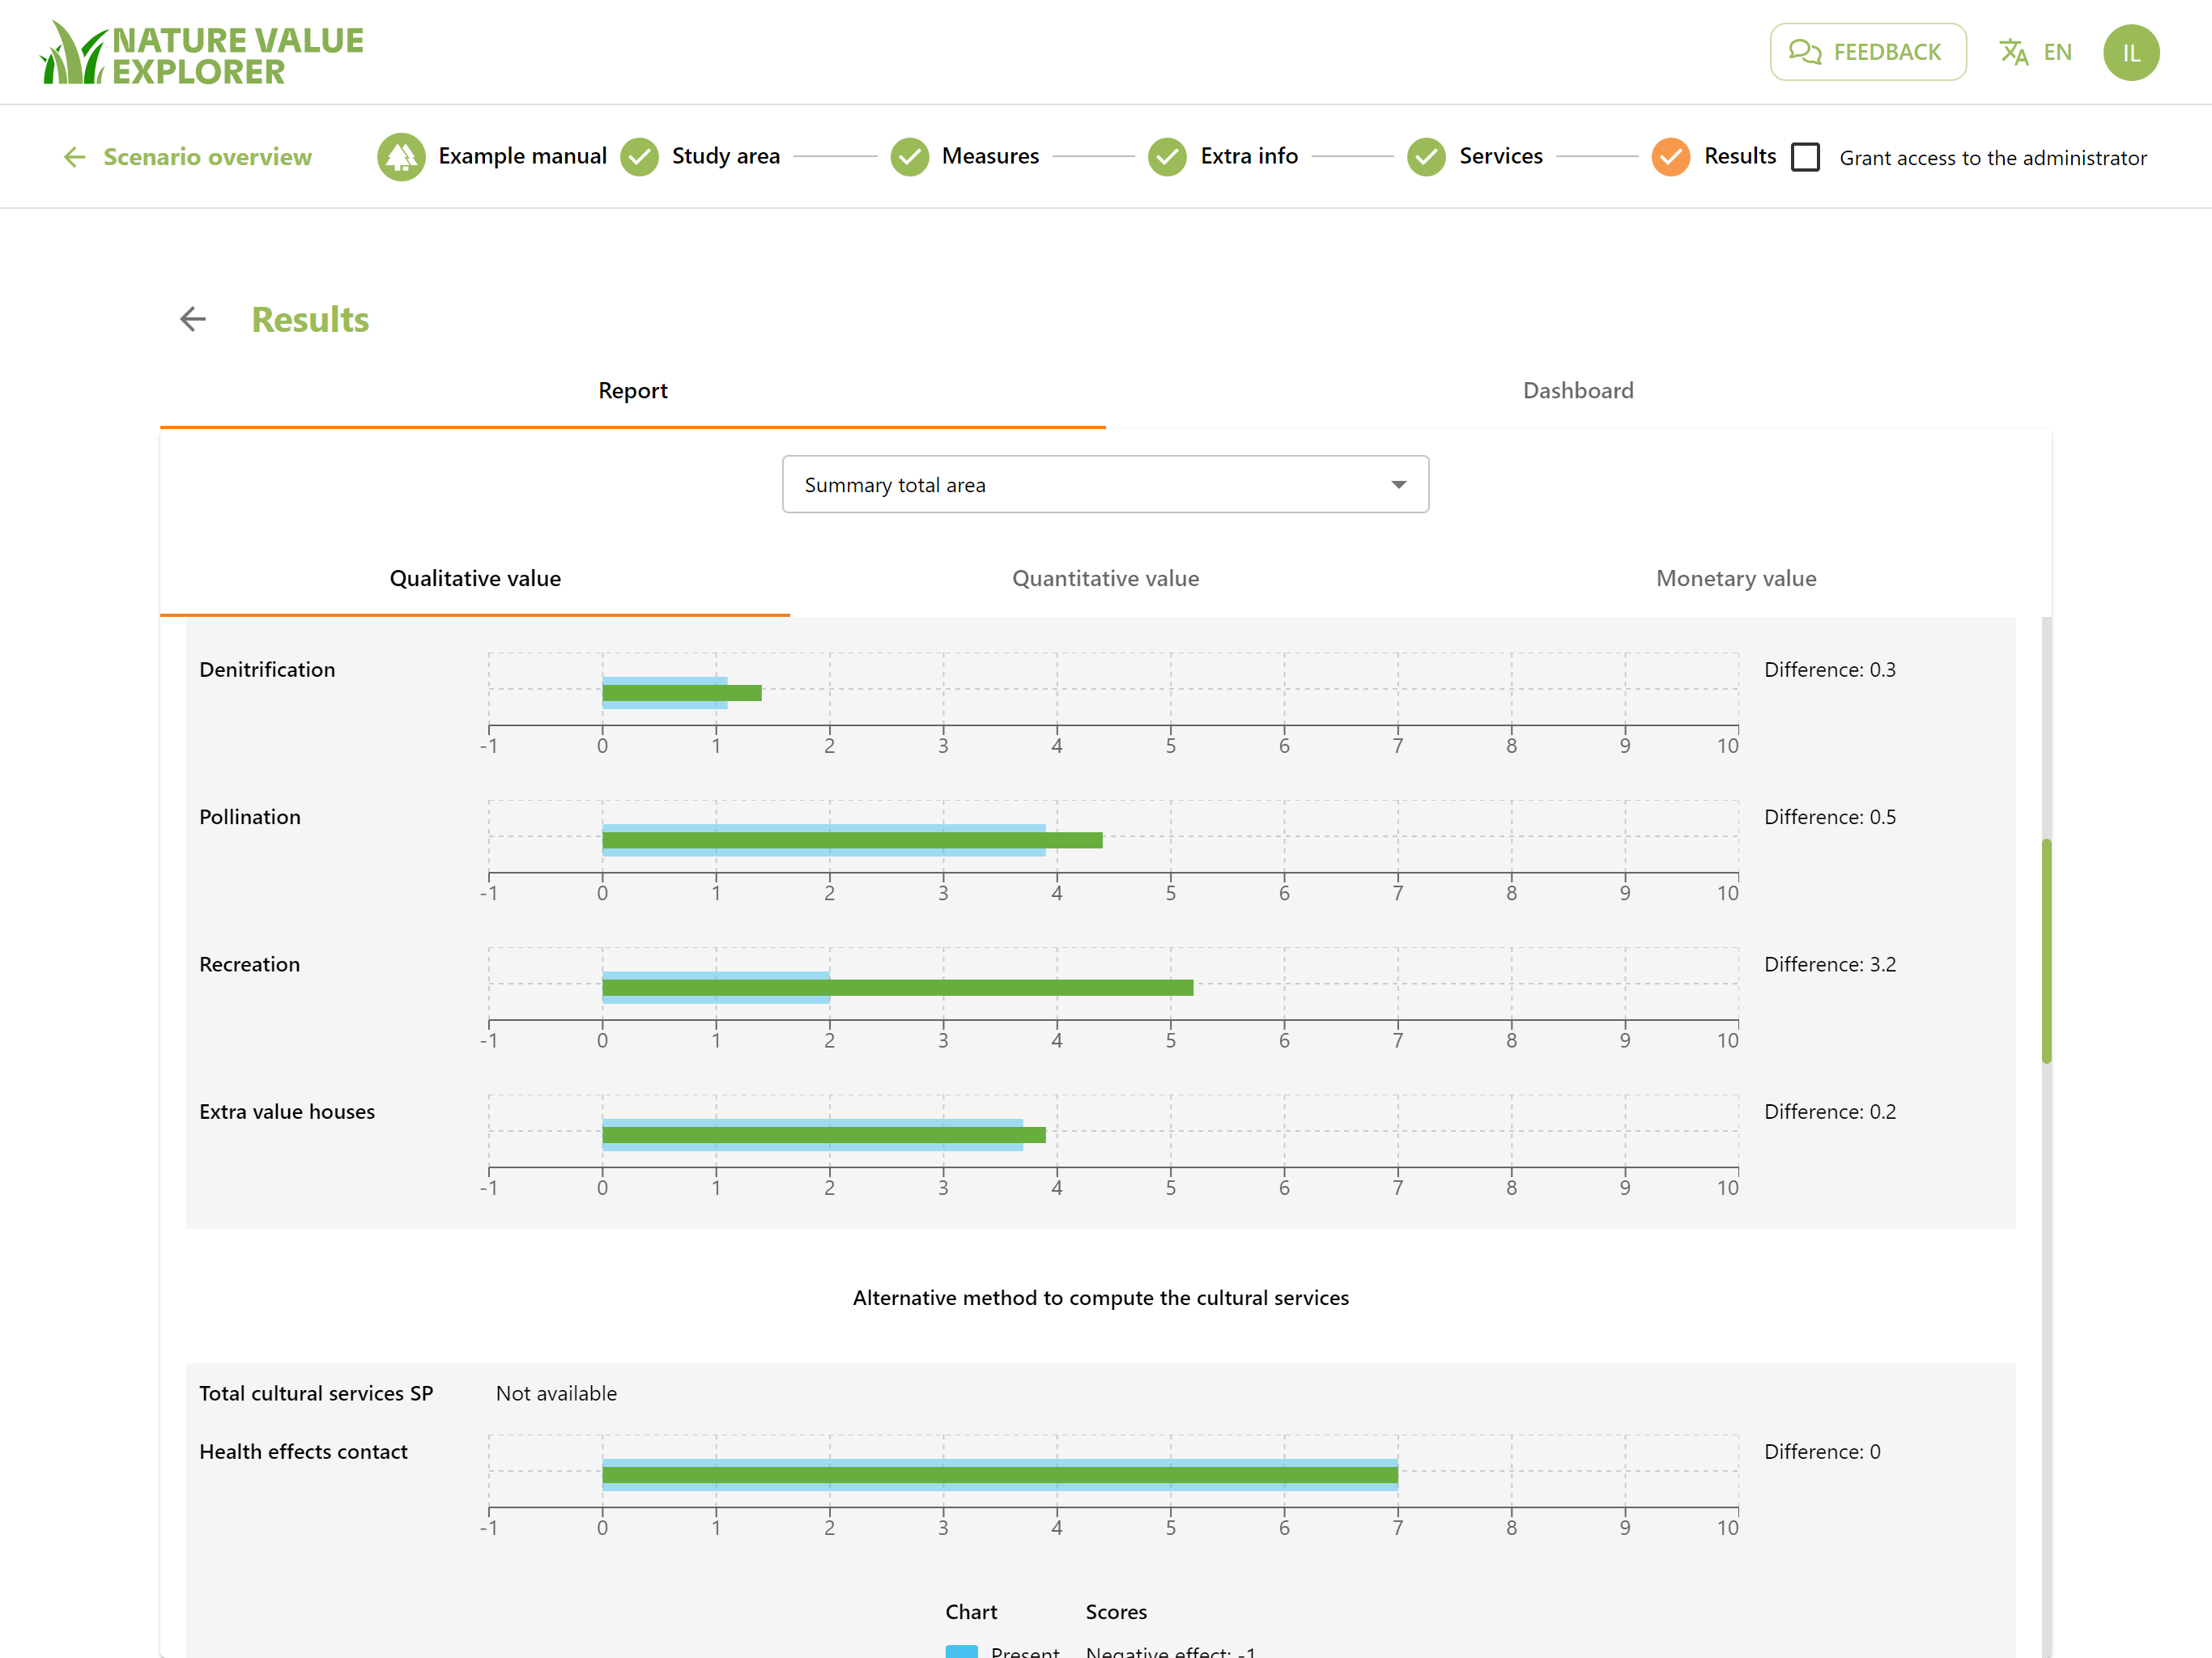Click the Study area checkmark step icon

point(639,157)
